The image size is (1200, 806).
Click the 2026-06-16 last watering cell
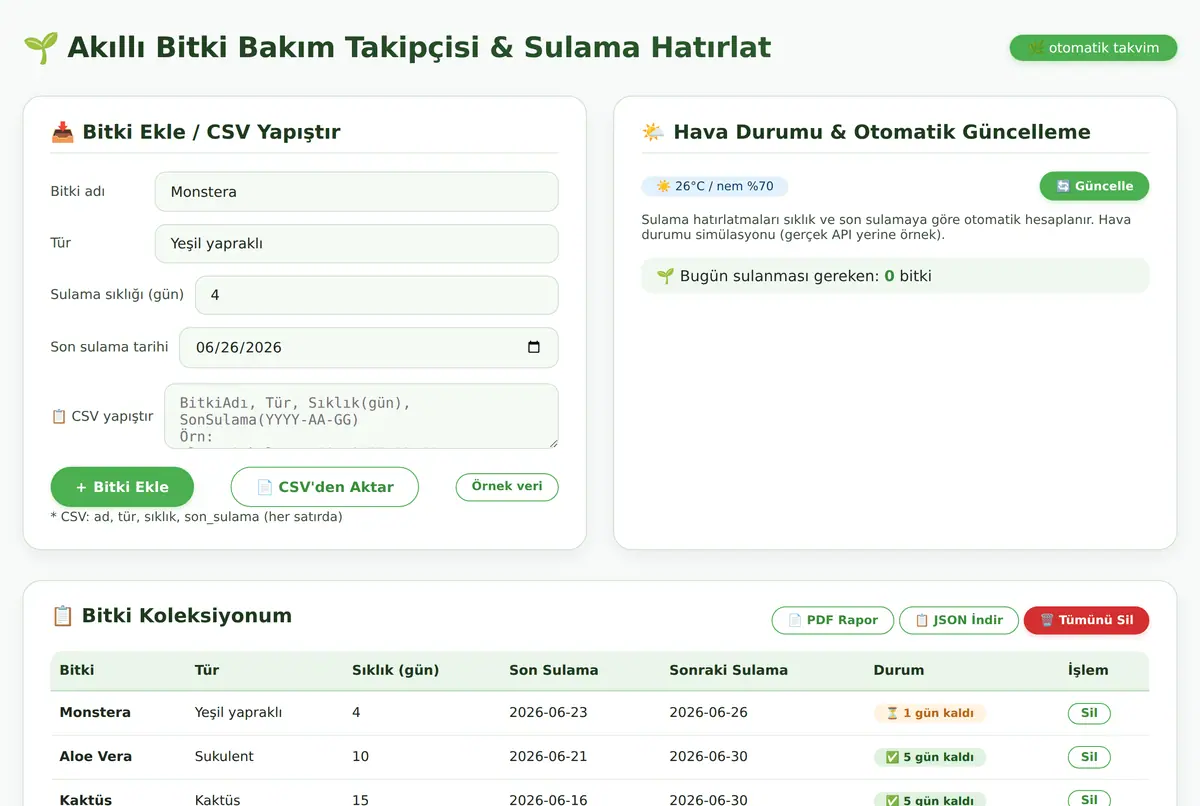click(546, 800)
